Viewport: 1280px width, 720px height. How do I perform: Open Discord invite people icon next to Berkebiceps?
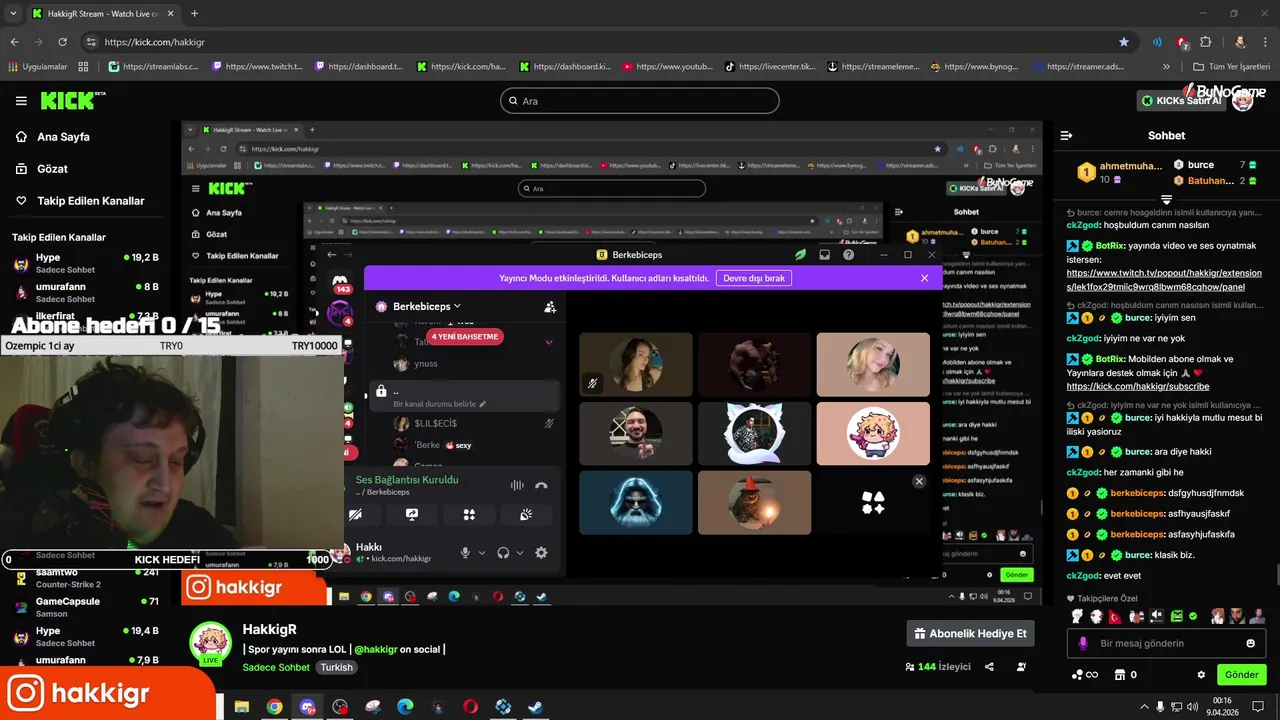click(x=550, y=307)
